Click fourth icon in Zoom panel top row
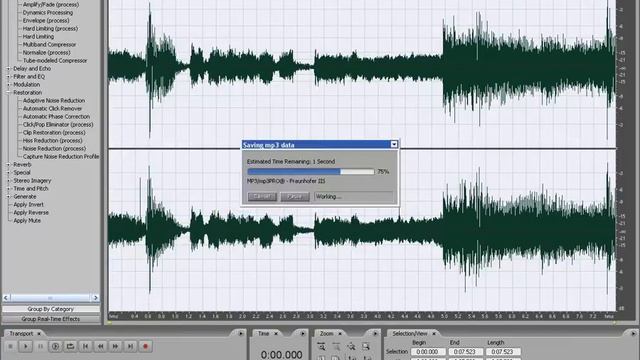Image resolution: width=640 pixels, height=360 pixels. [x=366, y=347]
